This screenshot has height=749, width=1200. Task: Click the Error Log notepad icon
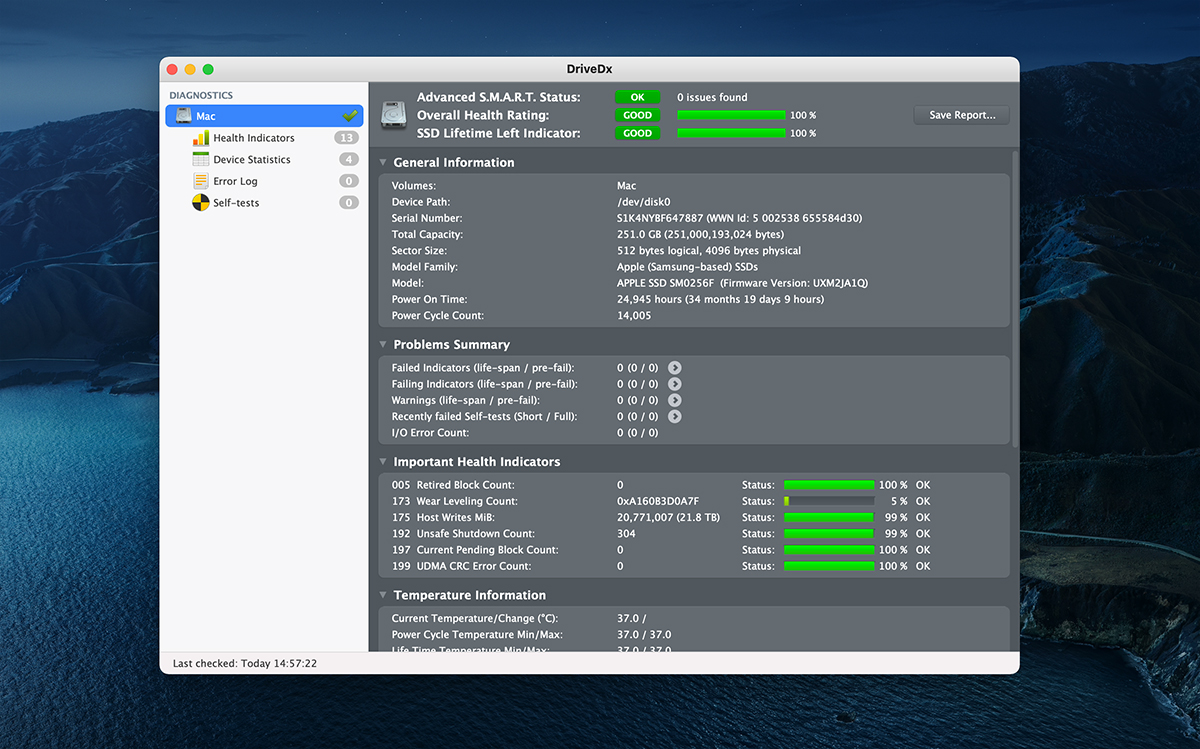[x=200, y=181]
